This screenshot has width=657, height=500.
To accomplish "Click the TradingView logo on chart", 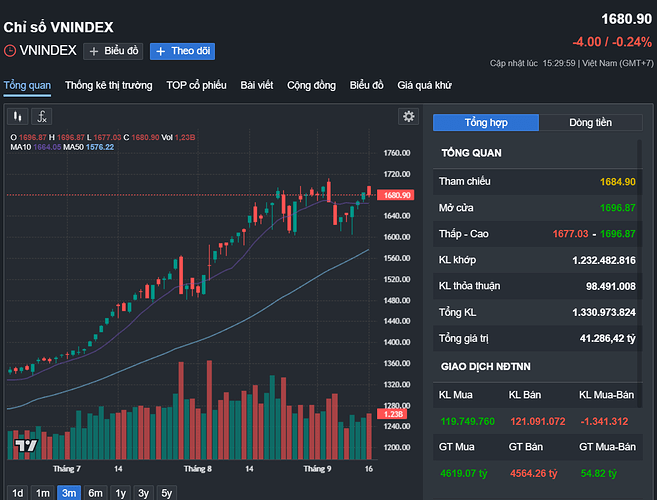I will [27, 446].
